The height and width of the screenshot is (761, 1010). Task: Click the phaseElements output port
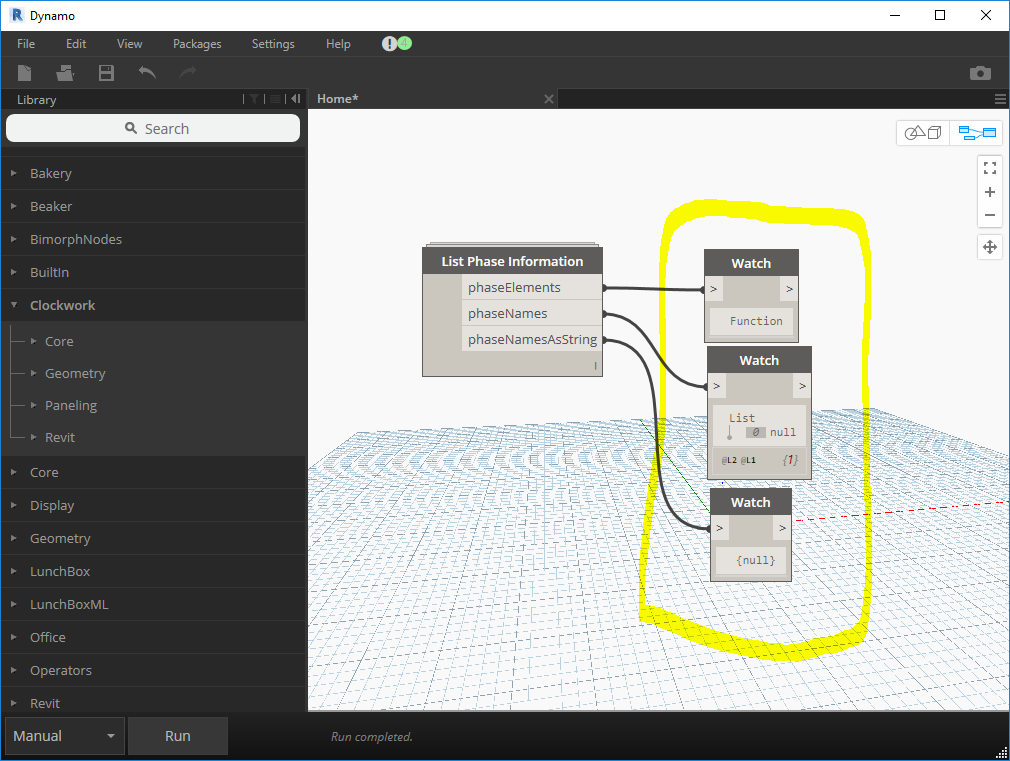[x=532, y=287]
